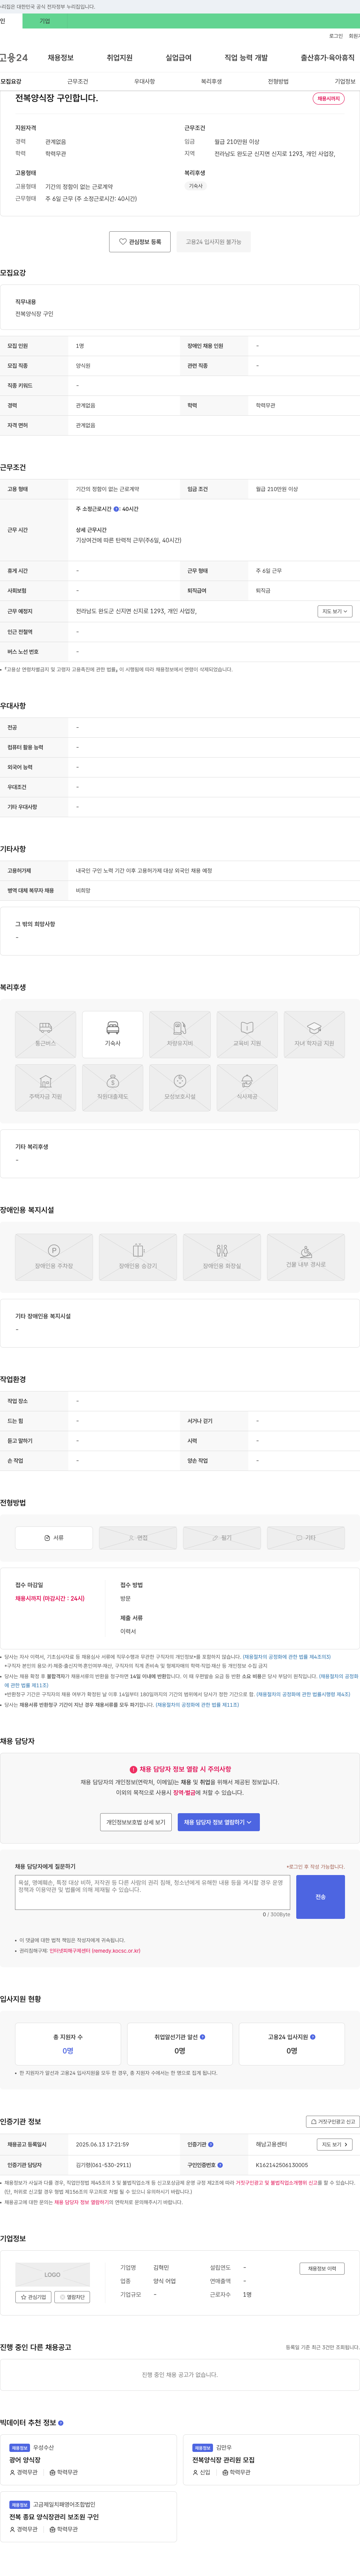Click the 장애인용 승강기 icon
The width and height of the screenshot is (360, 2576).
tap(138, 1257)
